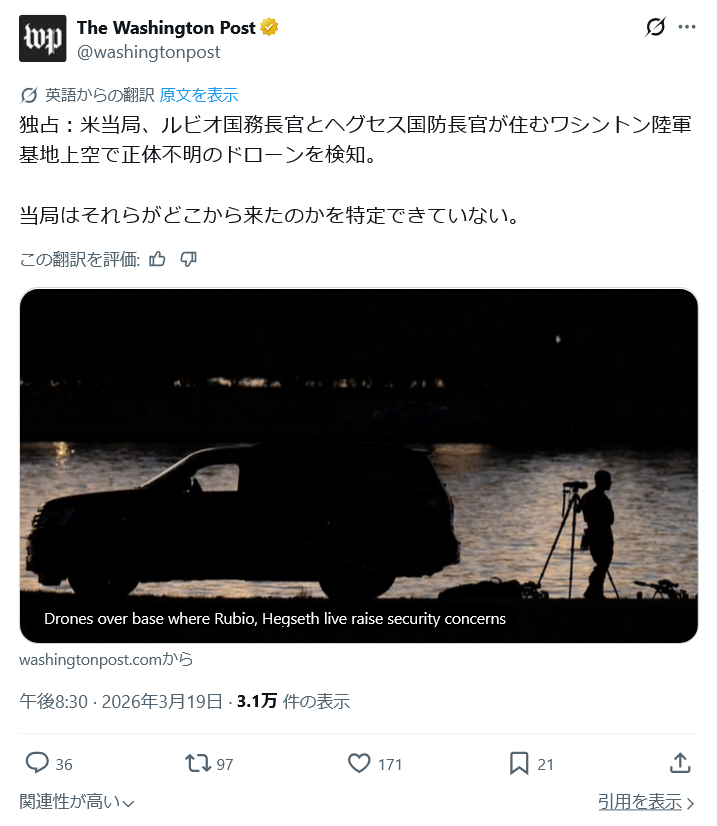Click the @washingtonpost handle
The width and height of the screenshot is (717, 826).
click(x=149, y=52)
